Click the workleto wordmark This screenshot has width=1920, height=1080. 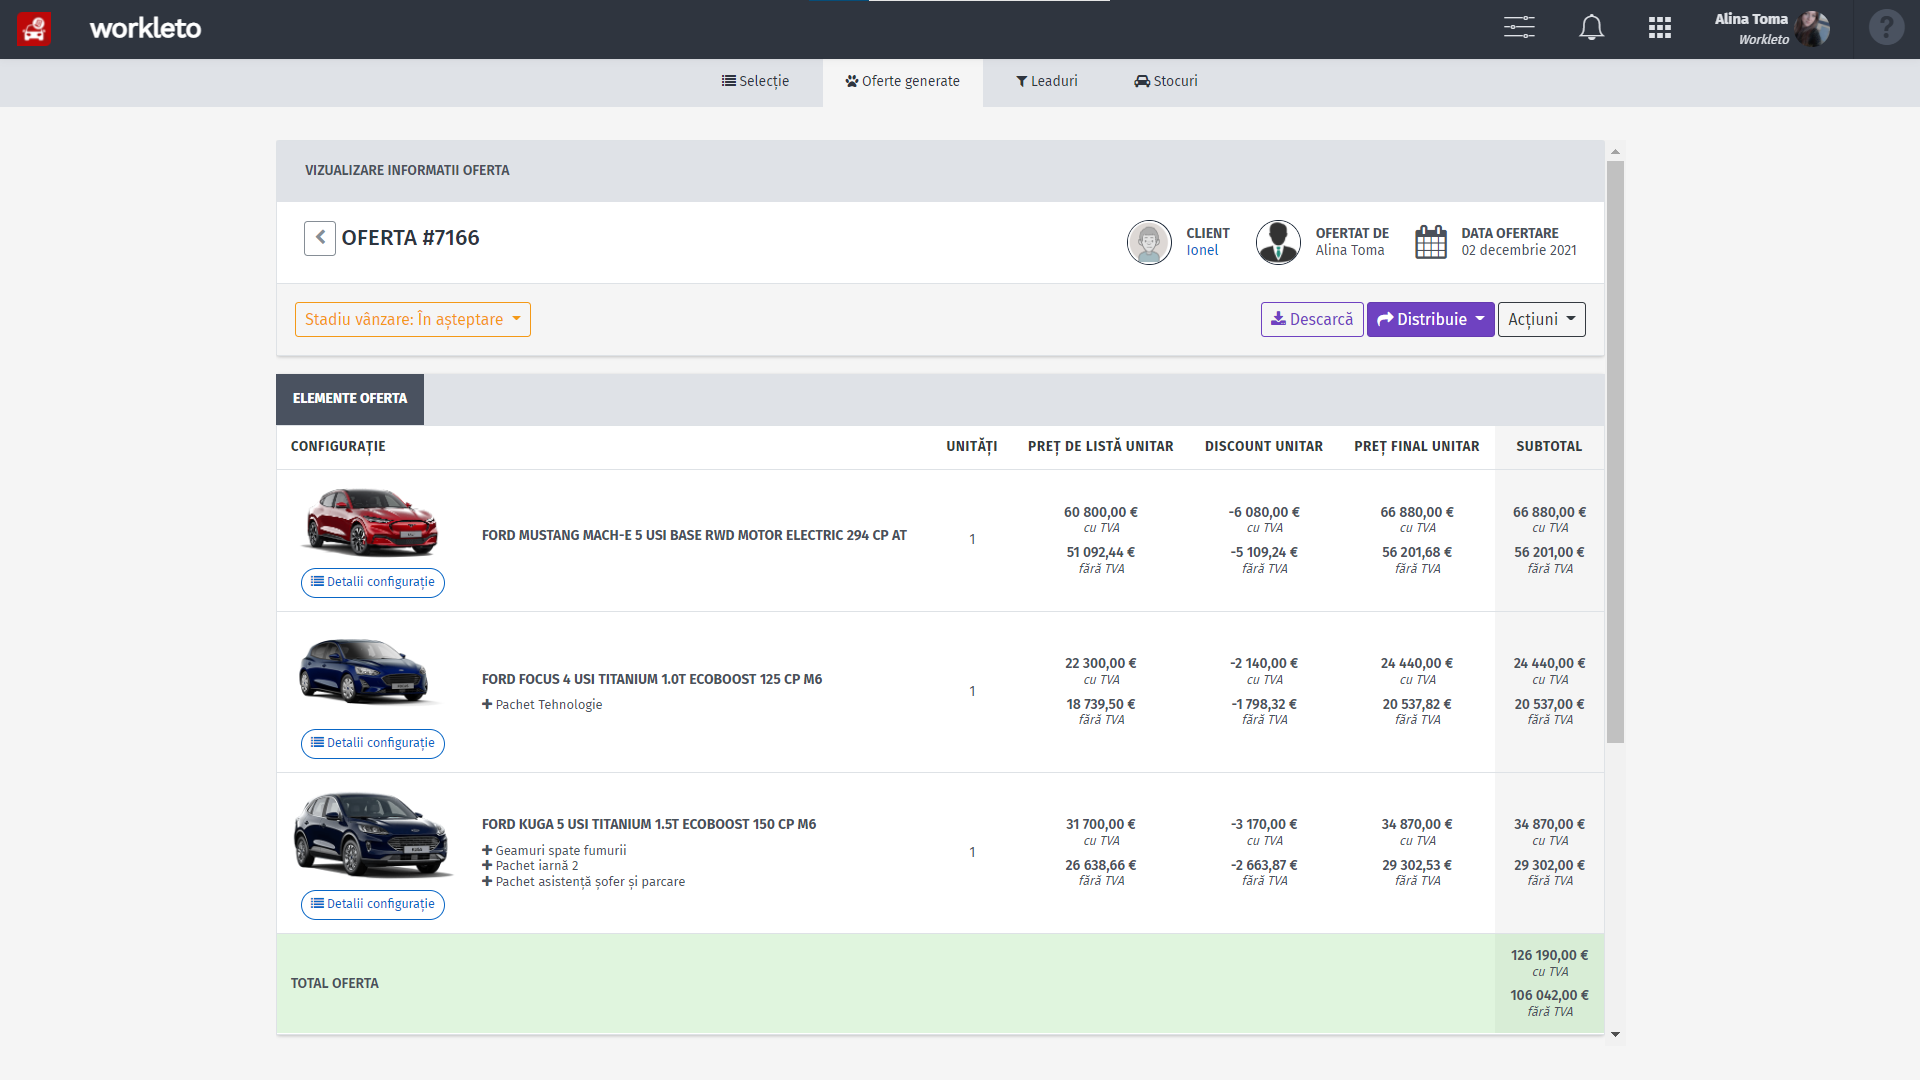(x=145, y=28)
